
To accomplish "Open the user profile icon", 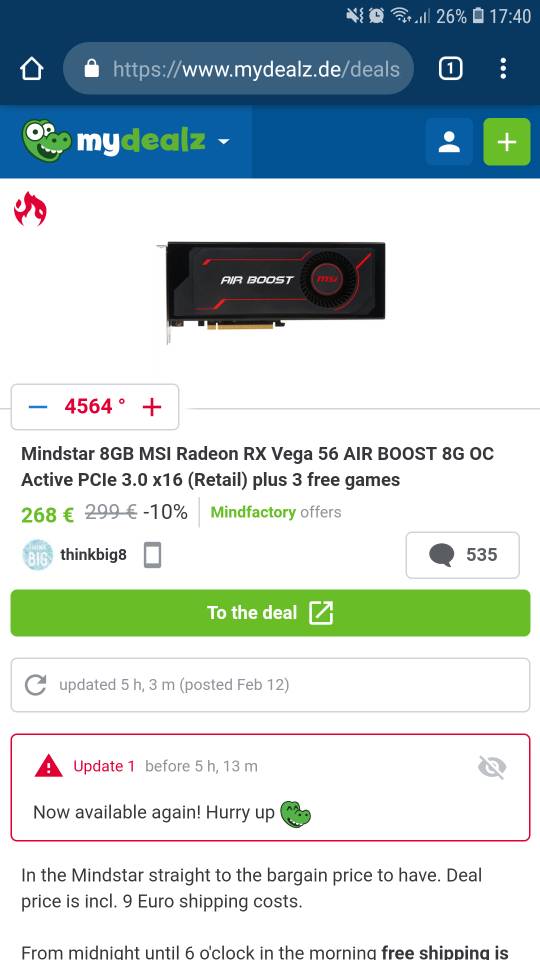I will (449, 142).
